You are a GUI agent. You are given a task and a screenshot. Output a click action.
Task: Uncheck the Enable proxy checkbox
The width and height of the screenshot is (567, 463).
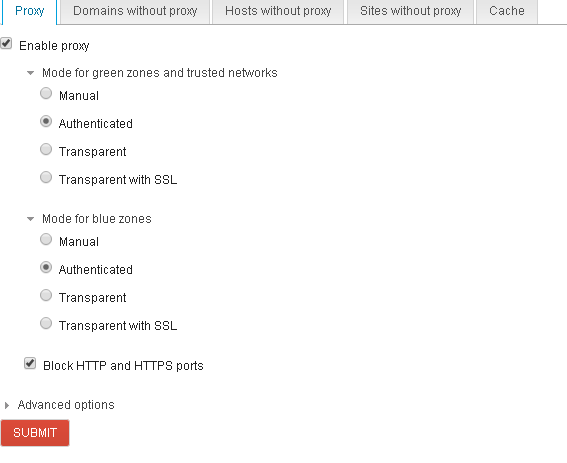click(x=6, y=44)
